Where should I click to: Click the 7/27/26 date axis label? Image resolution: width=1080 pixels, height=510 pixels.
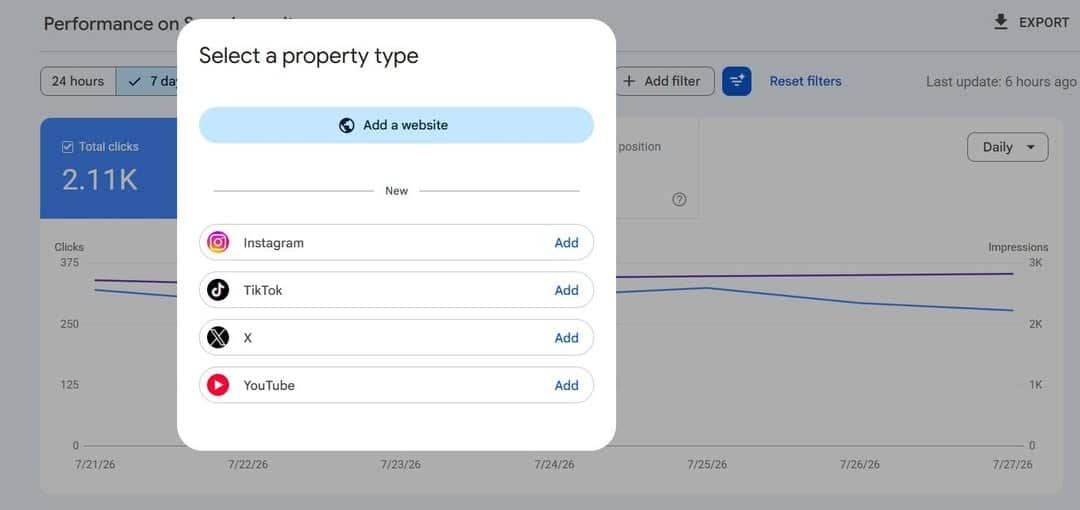click(x=1012, y=465)
